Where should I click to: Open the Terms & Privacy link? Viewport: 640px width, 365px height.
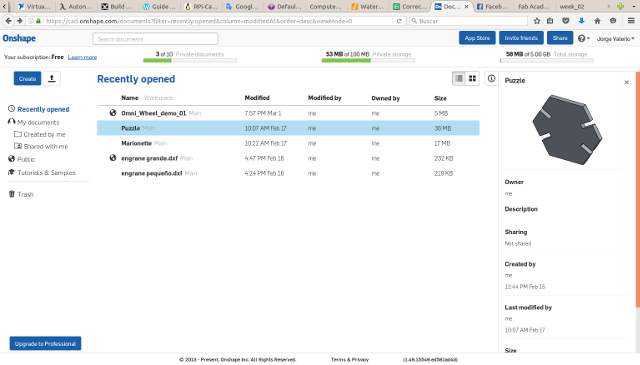[x=350, y=360]
